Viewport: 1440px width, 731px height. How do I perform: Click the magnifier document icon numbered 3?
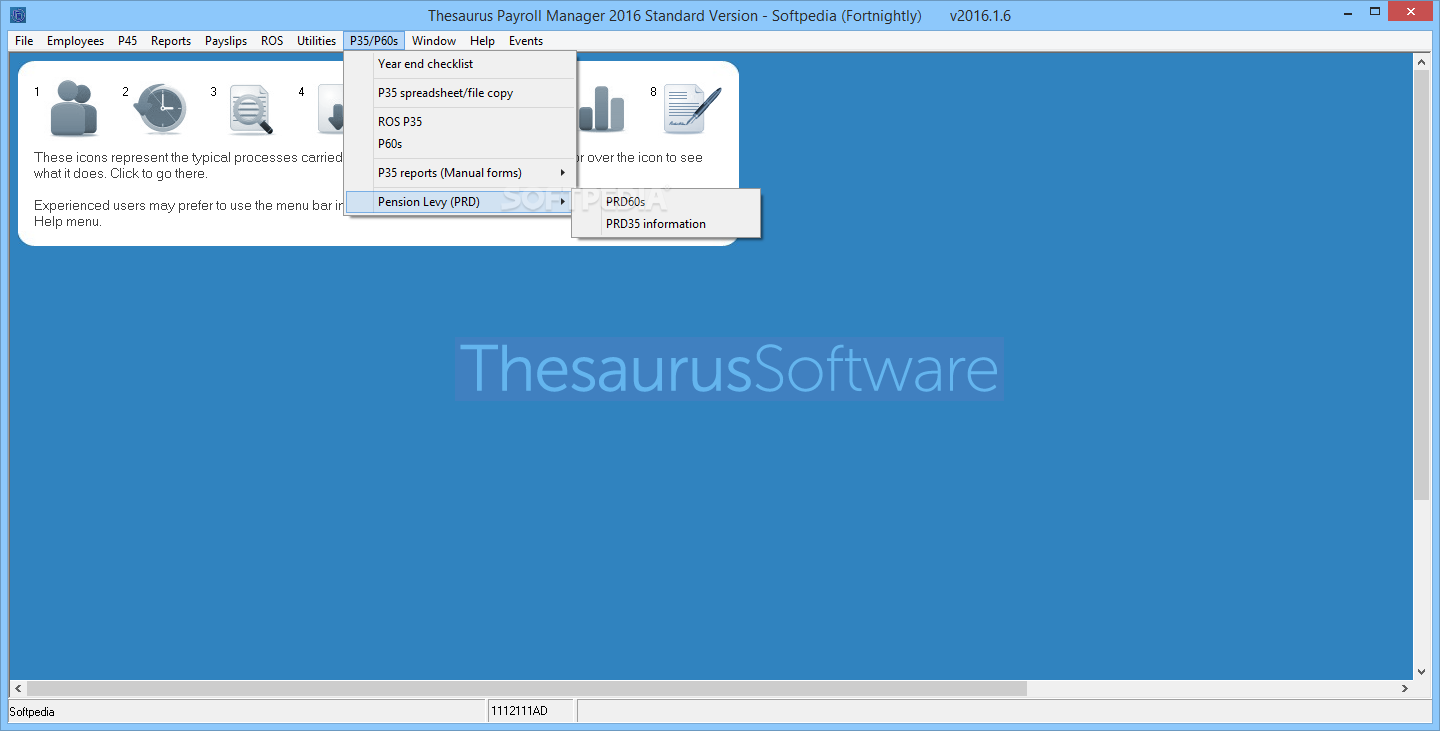pos(250,109)
